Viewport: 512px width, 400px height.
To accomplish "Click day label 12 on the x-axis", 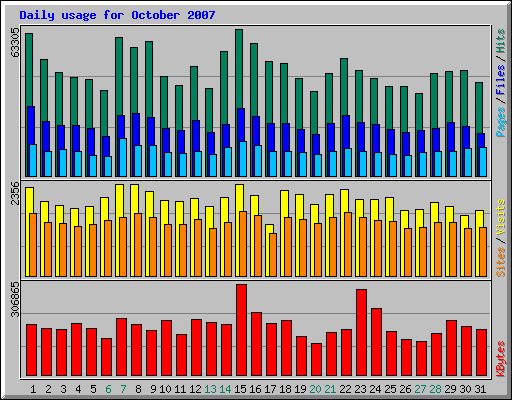I will [195, 389].
